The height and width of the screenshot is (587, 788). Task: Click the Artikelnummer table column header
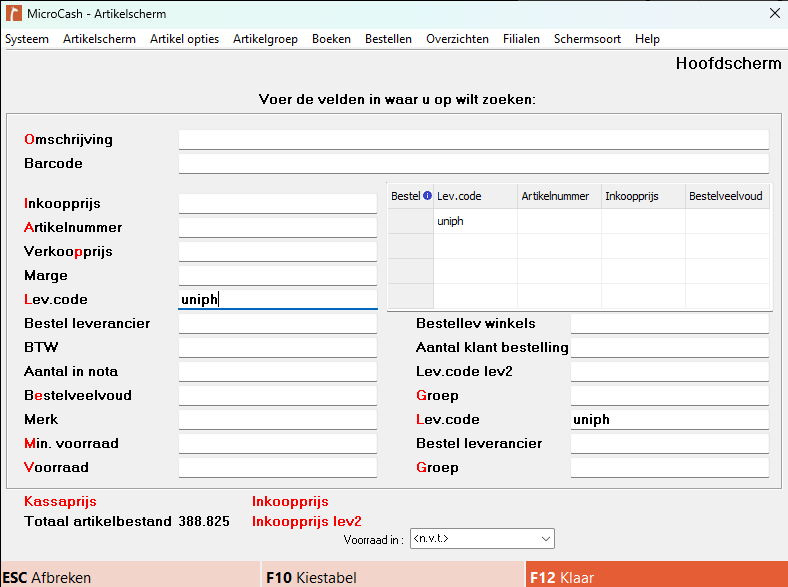coord(559,196)
